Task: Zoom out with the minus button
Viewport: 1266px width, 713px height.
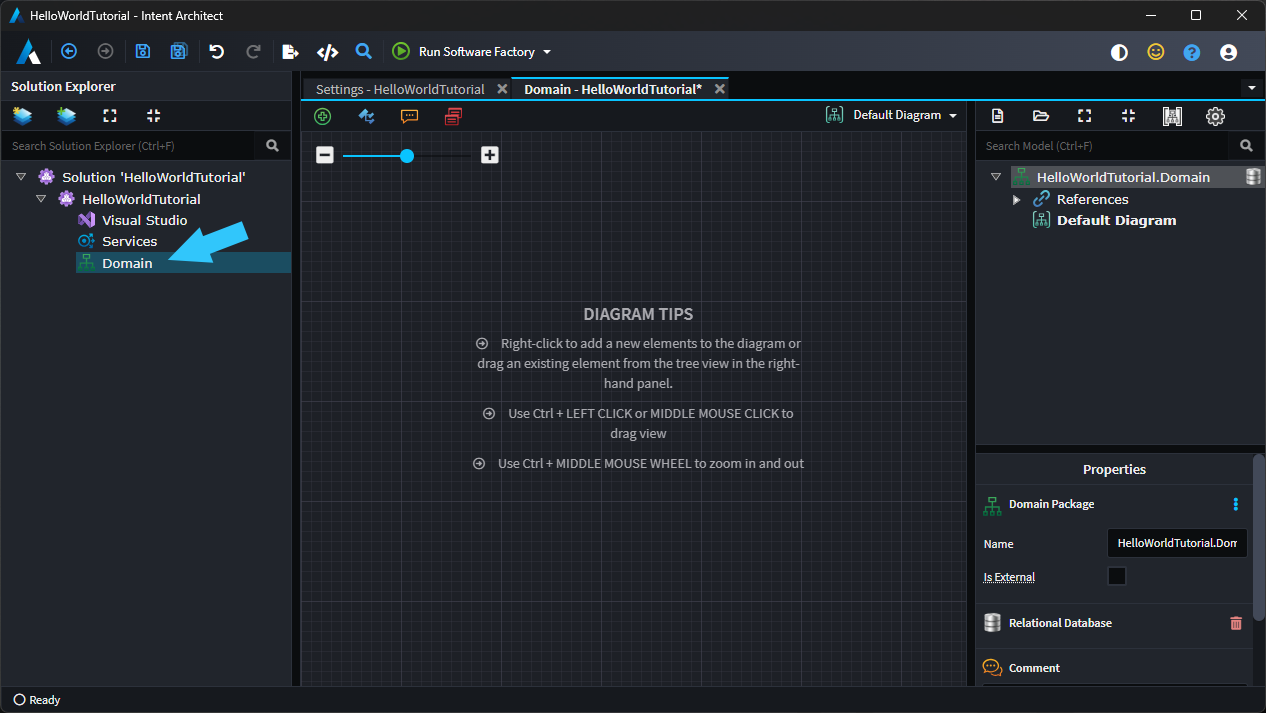Action: [325, 155]
